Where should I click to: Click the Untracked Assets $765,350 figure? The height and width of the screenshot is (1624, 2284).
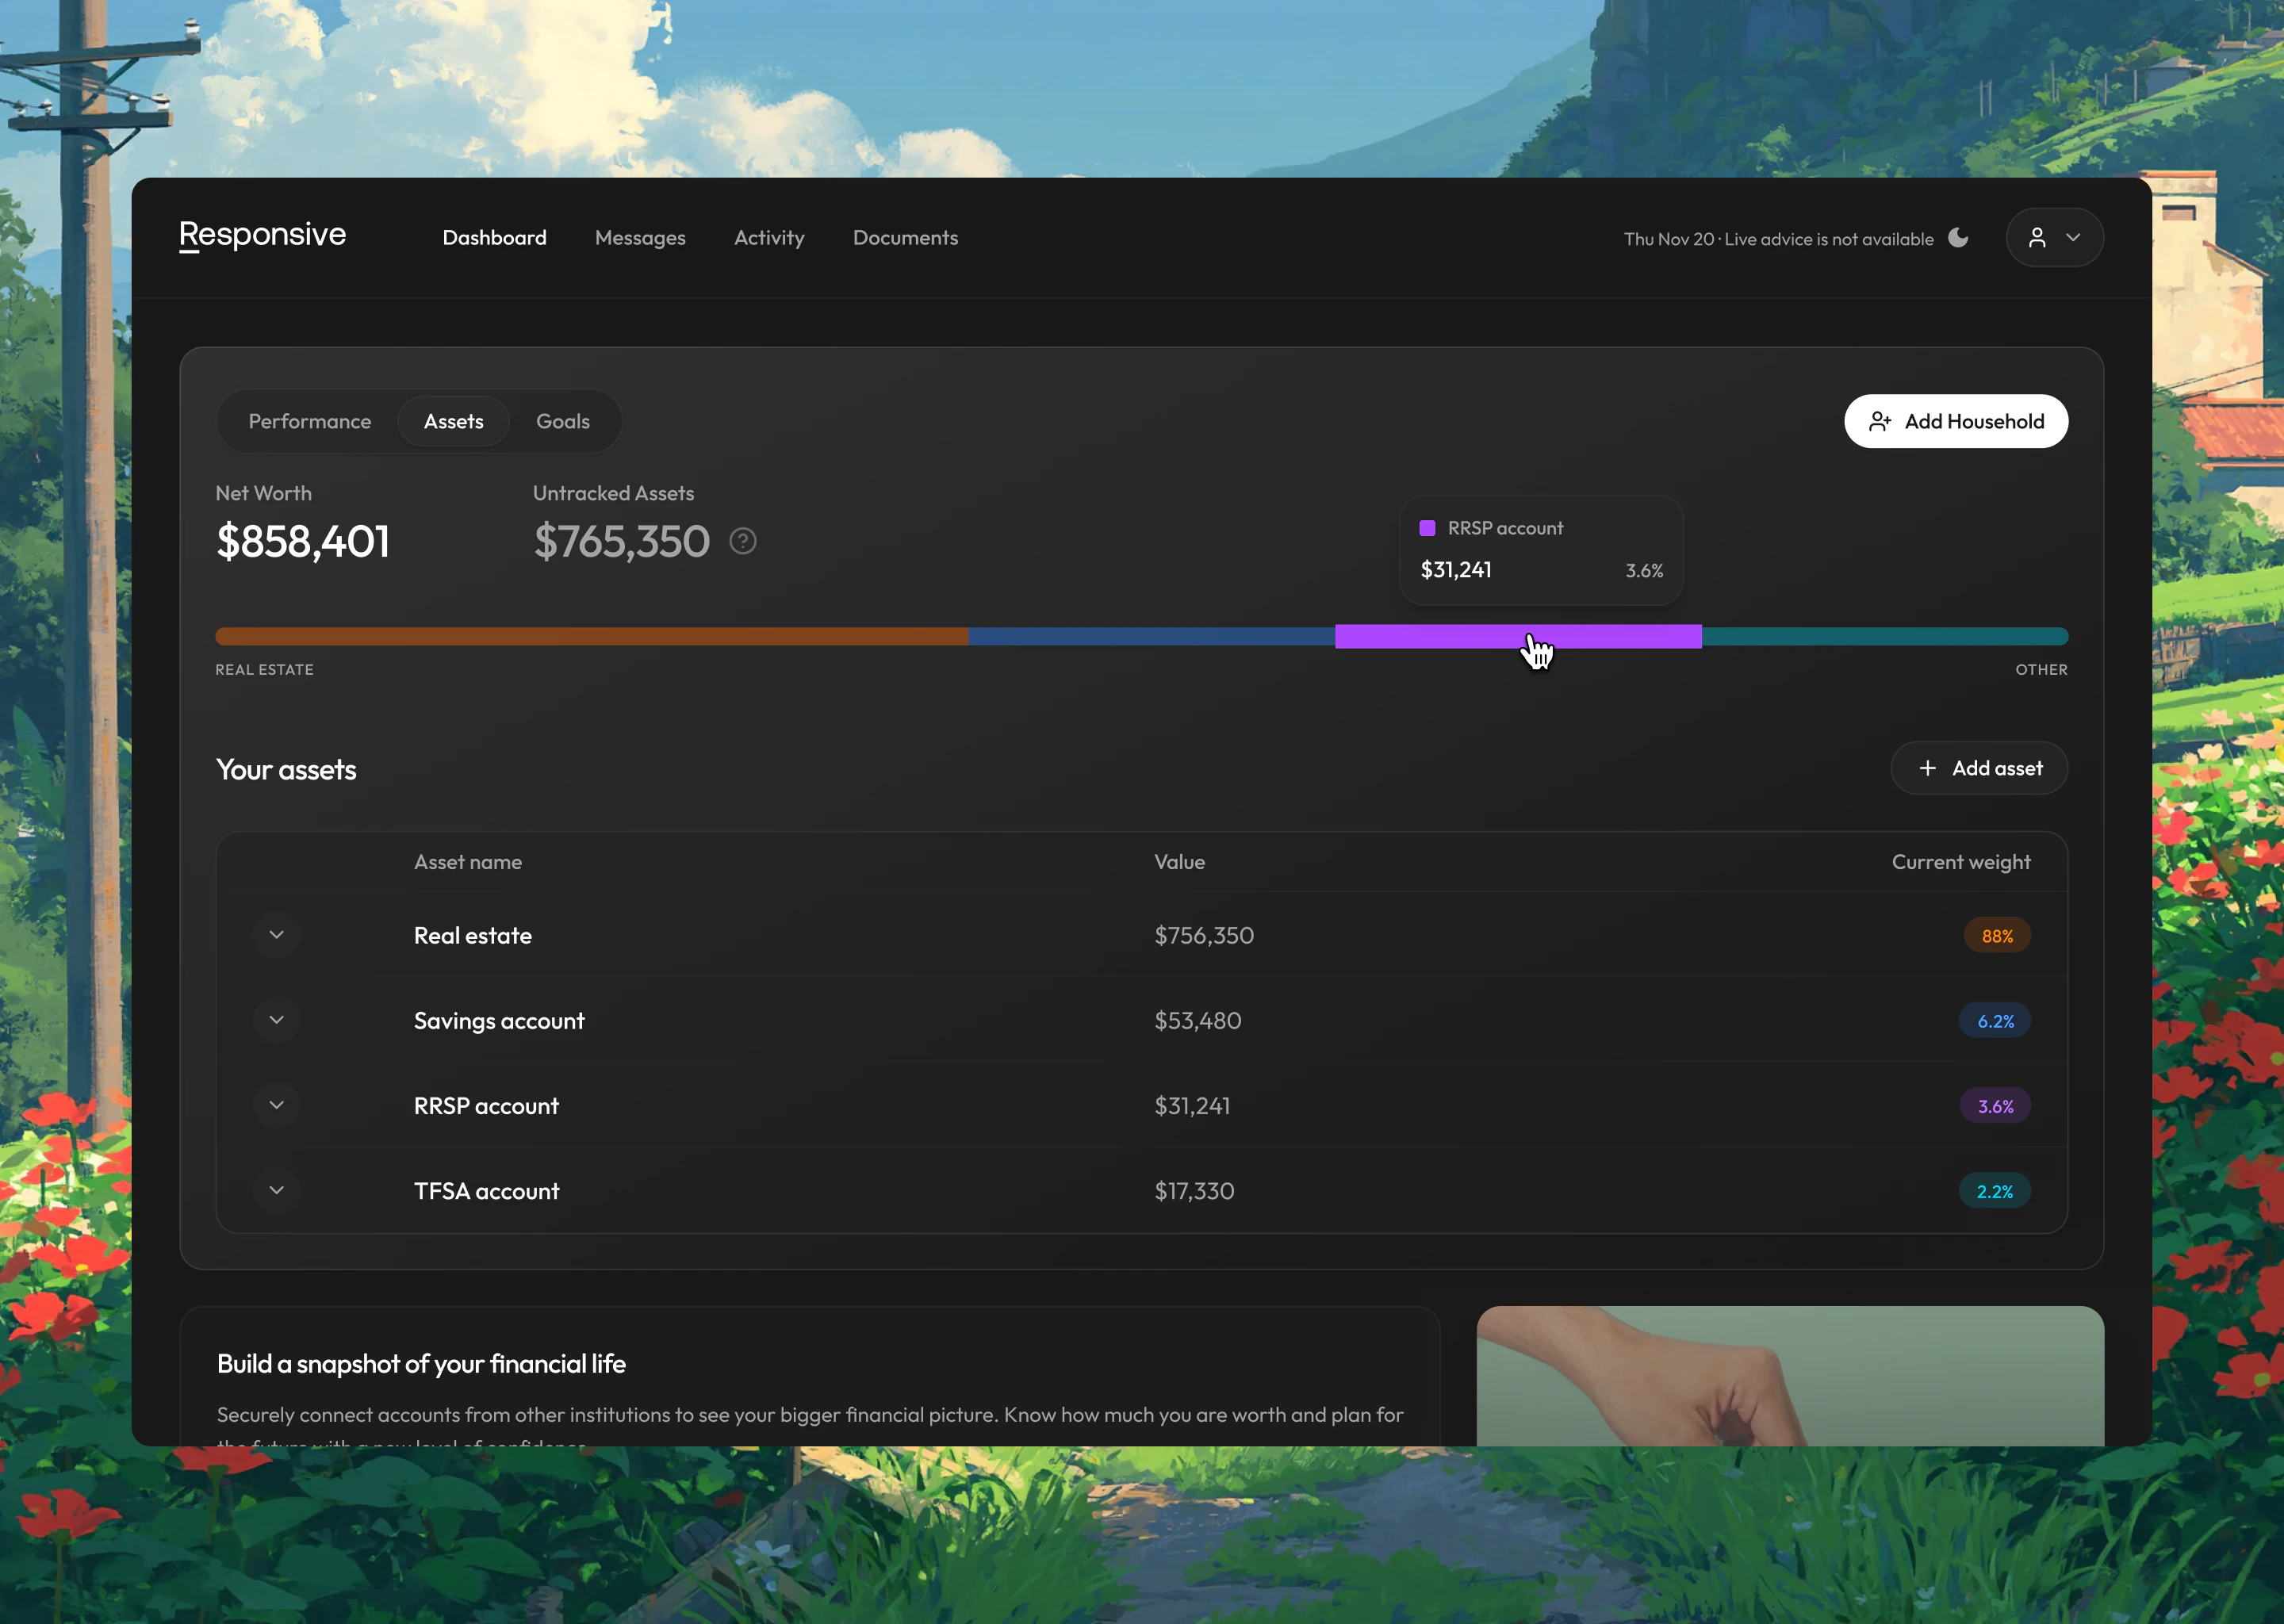coord(621,541)
